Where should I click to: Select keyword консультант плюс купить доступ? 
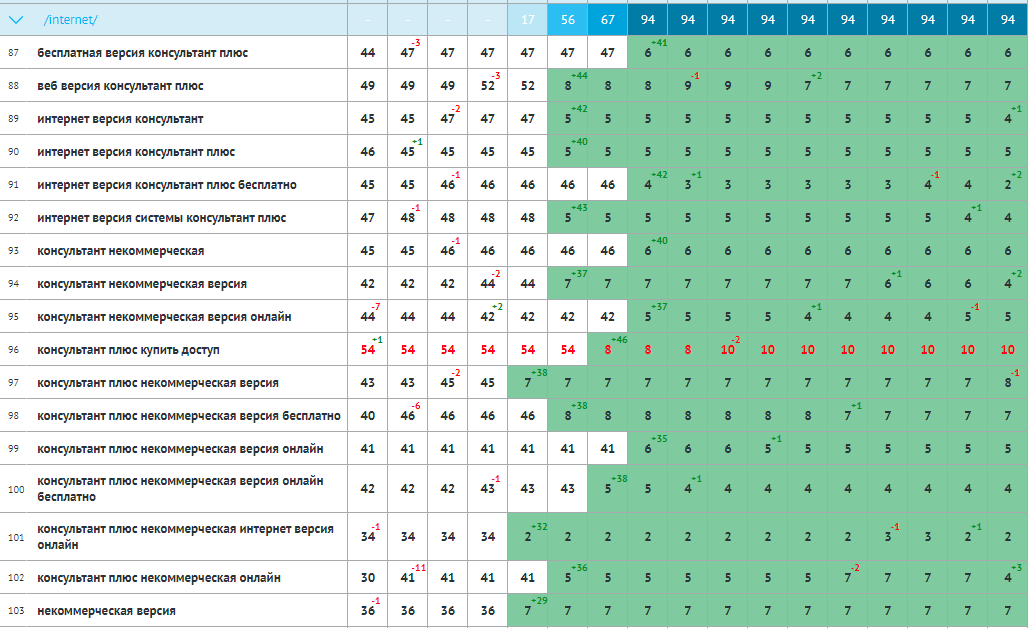click(x=128, y=350)
